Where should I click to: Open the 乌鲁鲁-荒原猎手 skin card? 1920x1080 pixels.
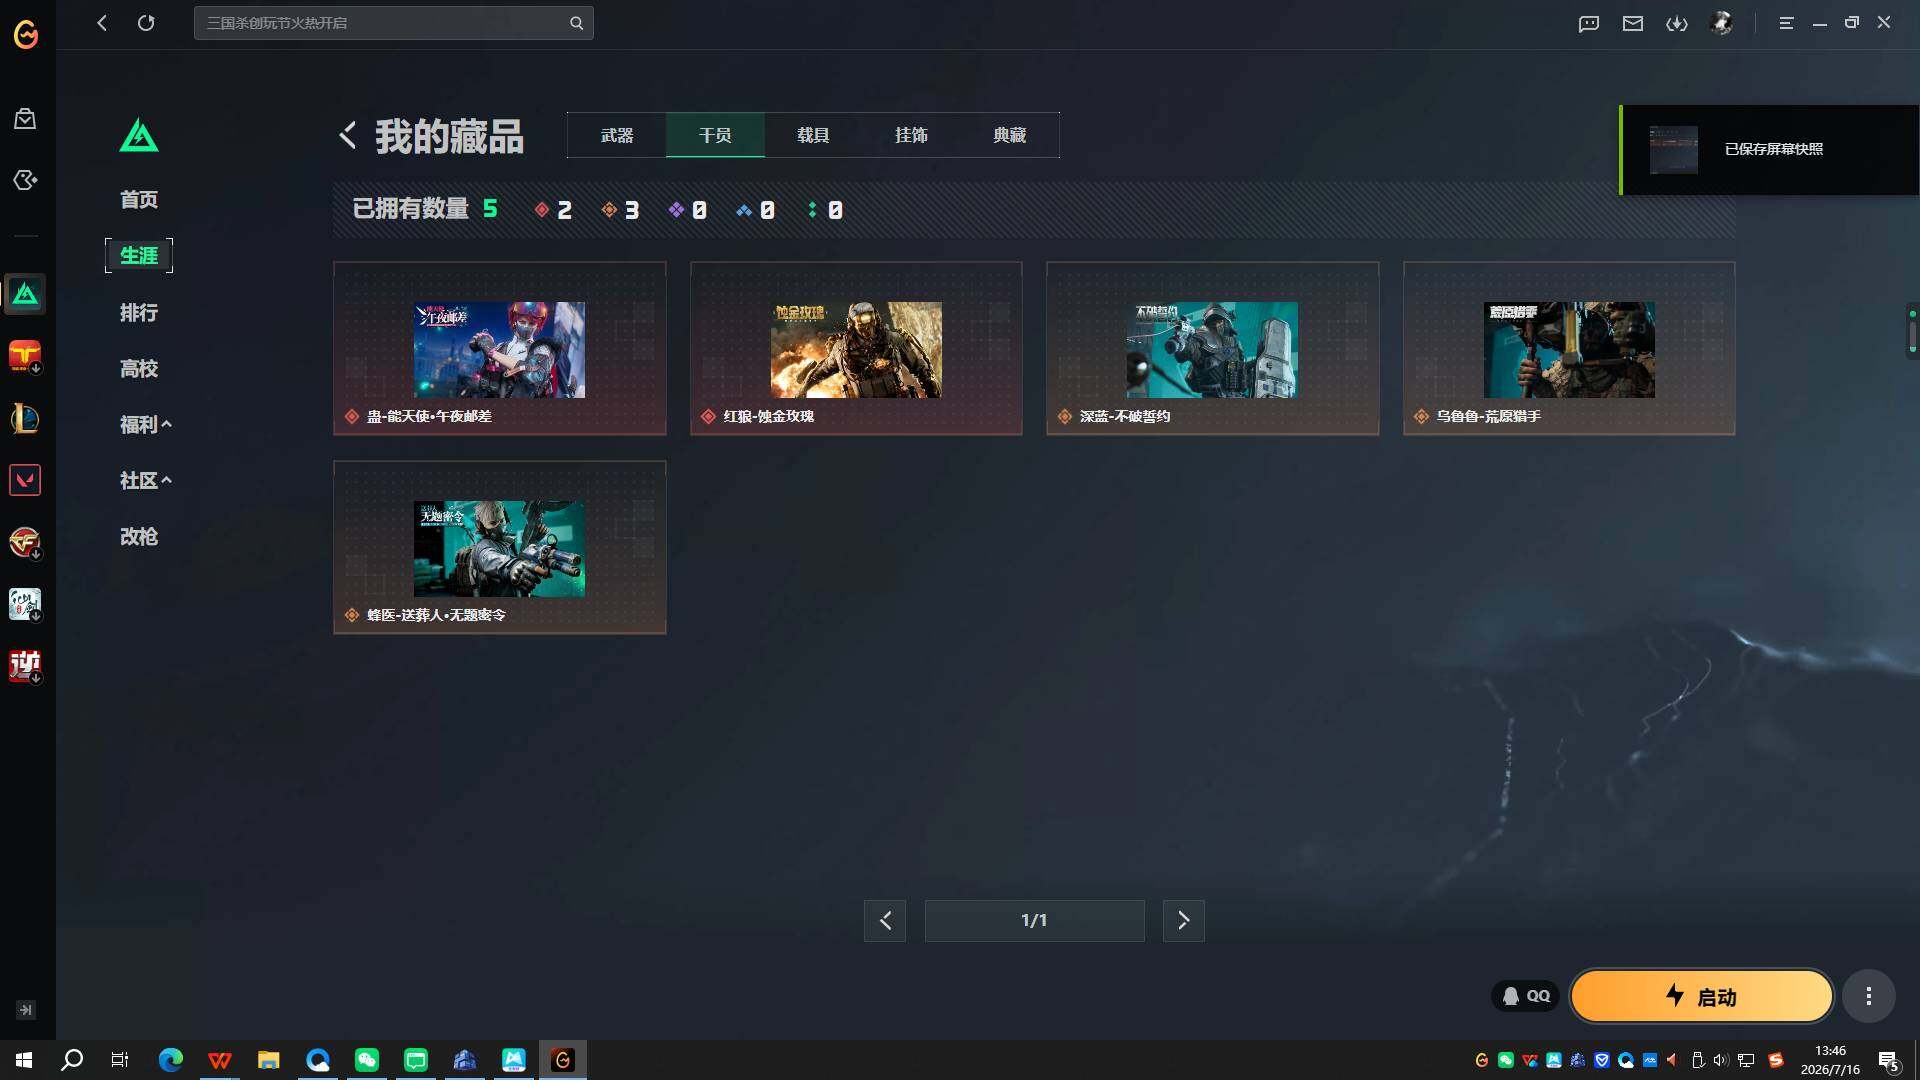[1569, 348]
